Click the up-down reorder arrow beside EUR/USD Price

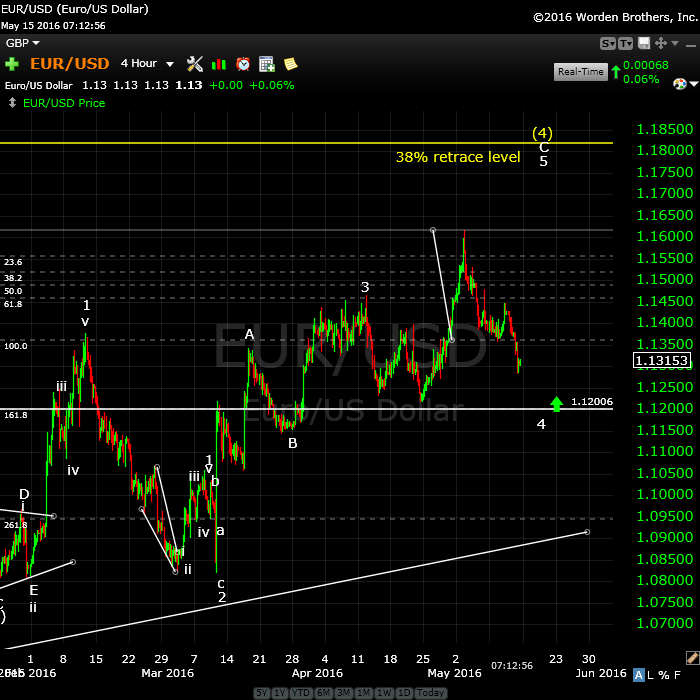click(12, 103)
